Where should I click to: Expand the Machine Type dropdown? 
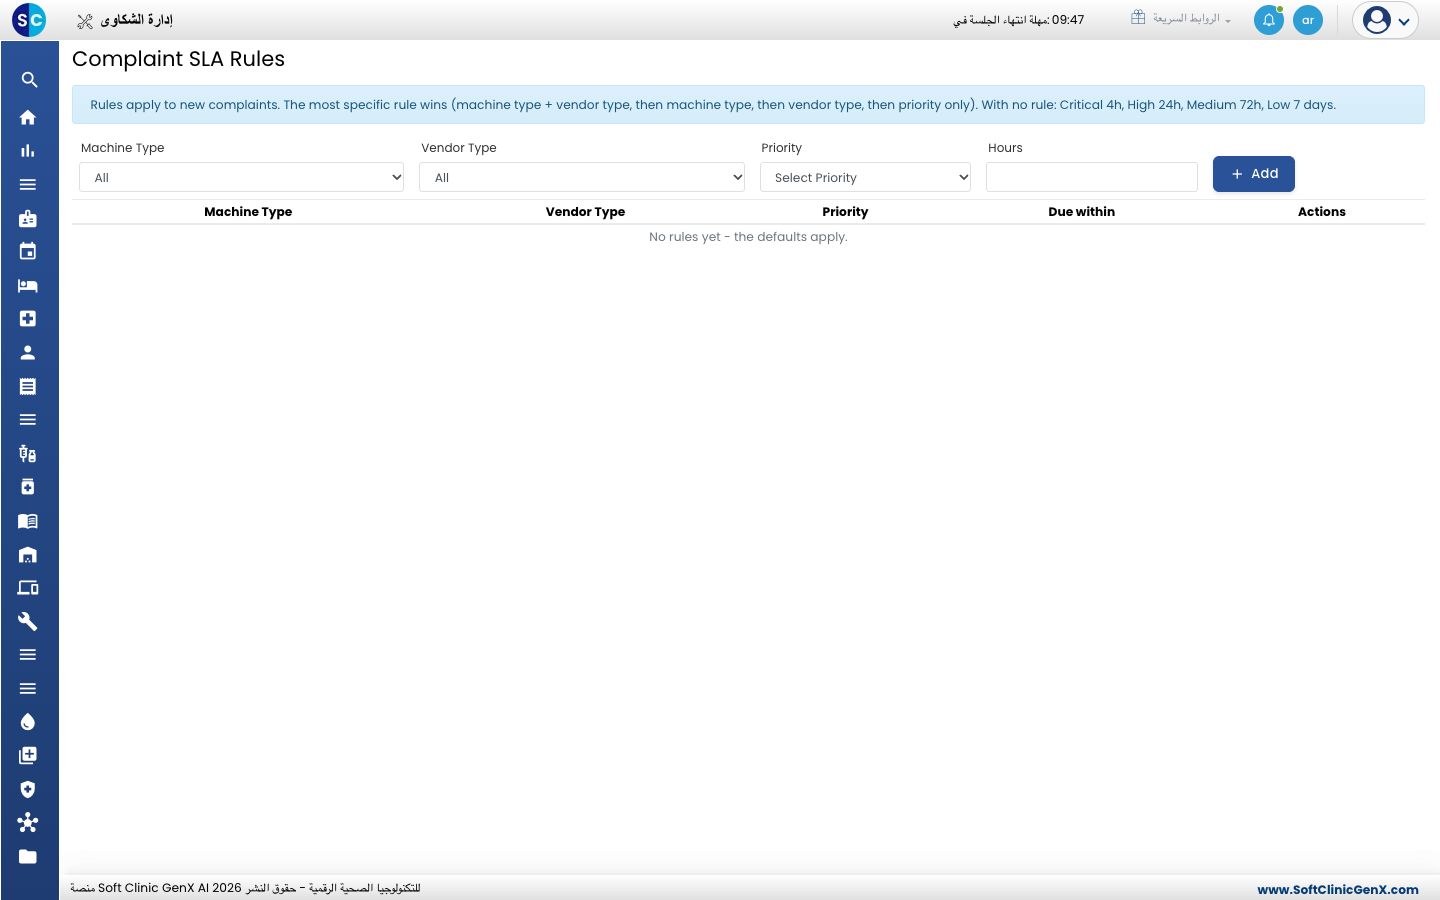tap(242, 177)
